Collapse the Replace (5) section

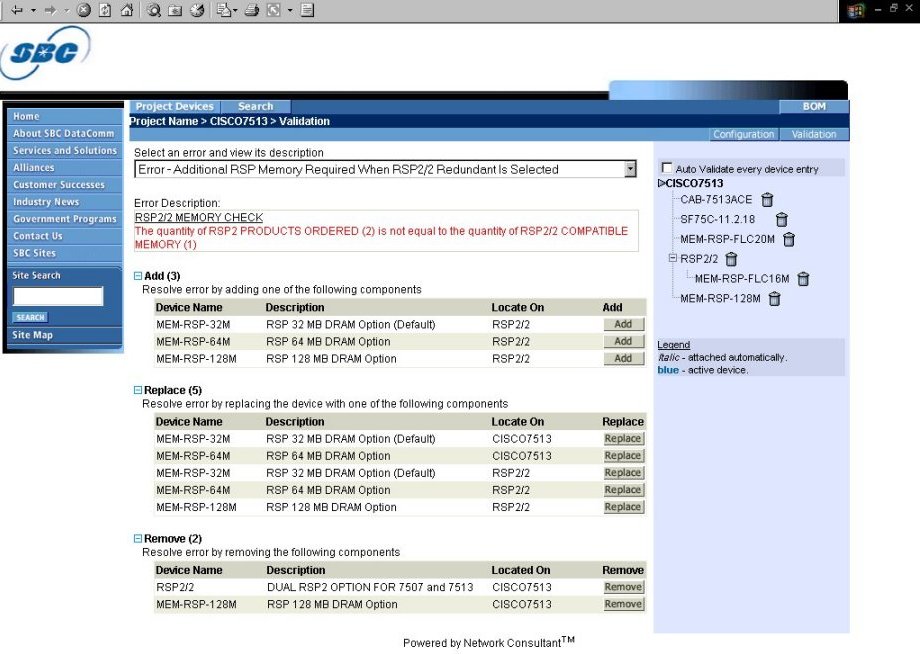coord(138,390)
